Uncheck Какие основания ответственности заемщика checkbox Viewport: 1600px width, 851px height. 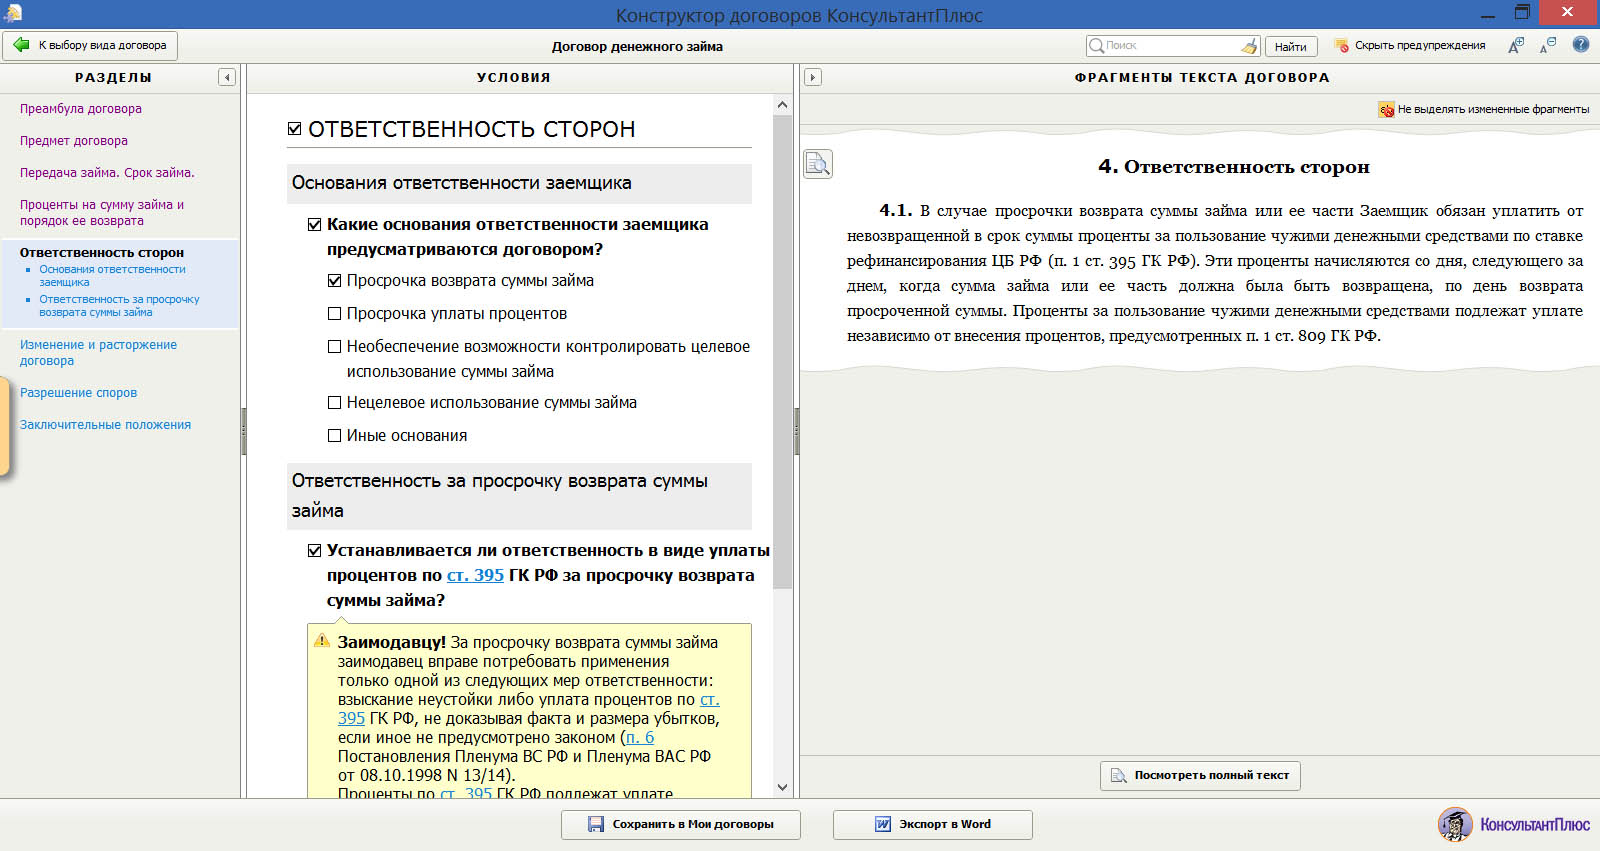[315, 225]
